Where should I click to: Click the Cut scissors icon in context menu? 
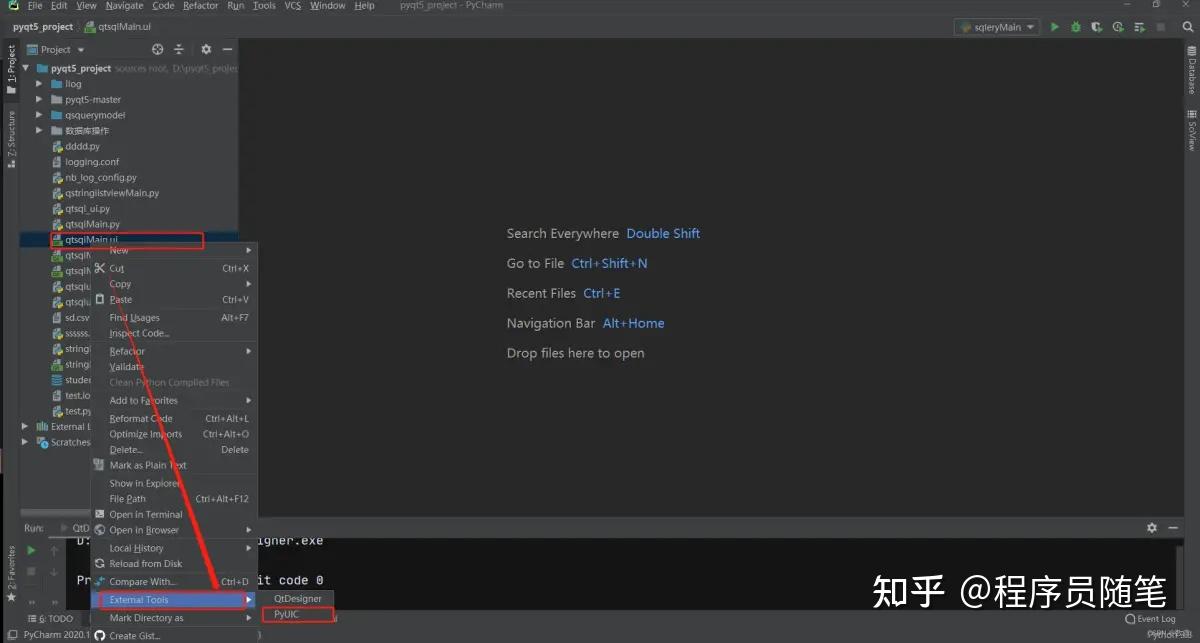click(x=100, y=268)
